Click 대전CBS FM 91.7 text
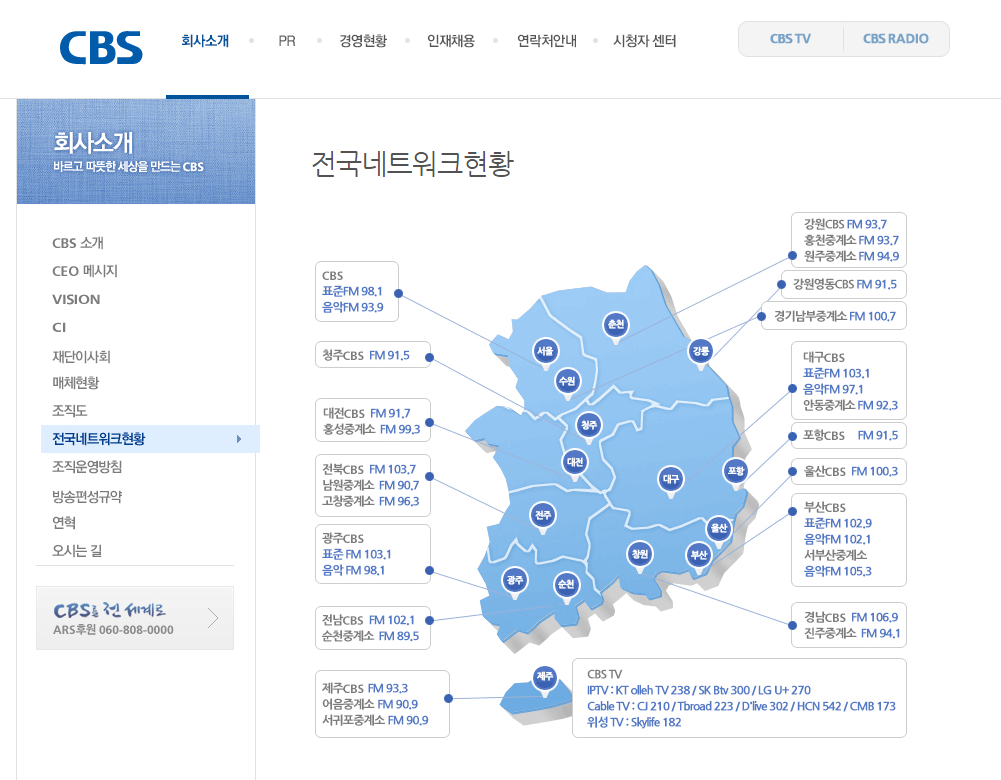This screenshot has height=780, width=1001. (366, 414)
